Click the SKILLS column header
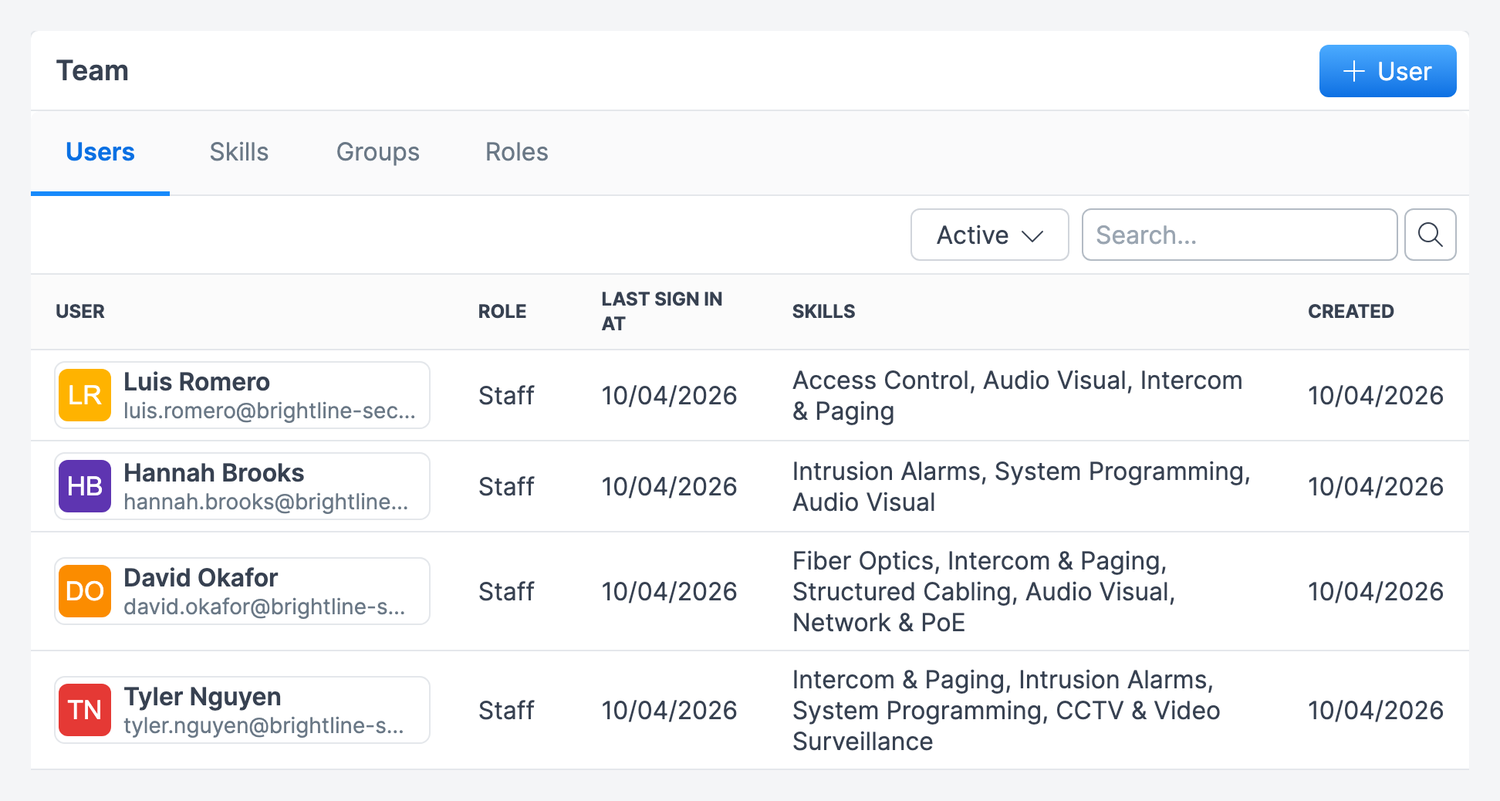The height and width of the screenshot is (801, 1500). click(824, 311)
